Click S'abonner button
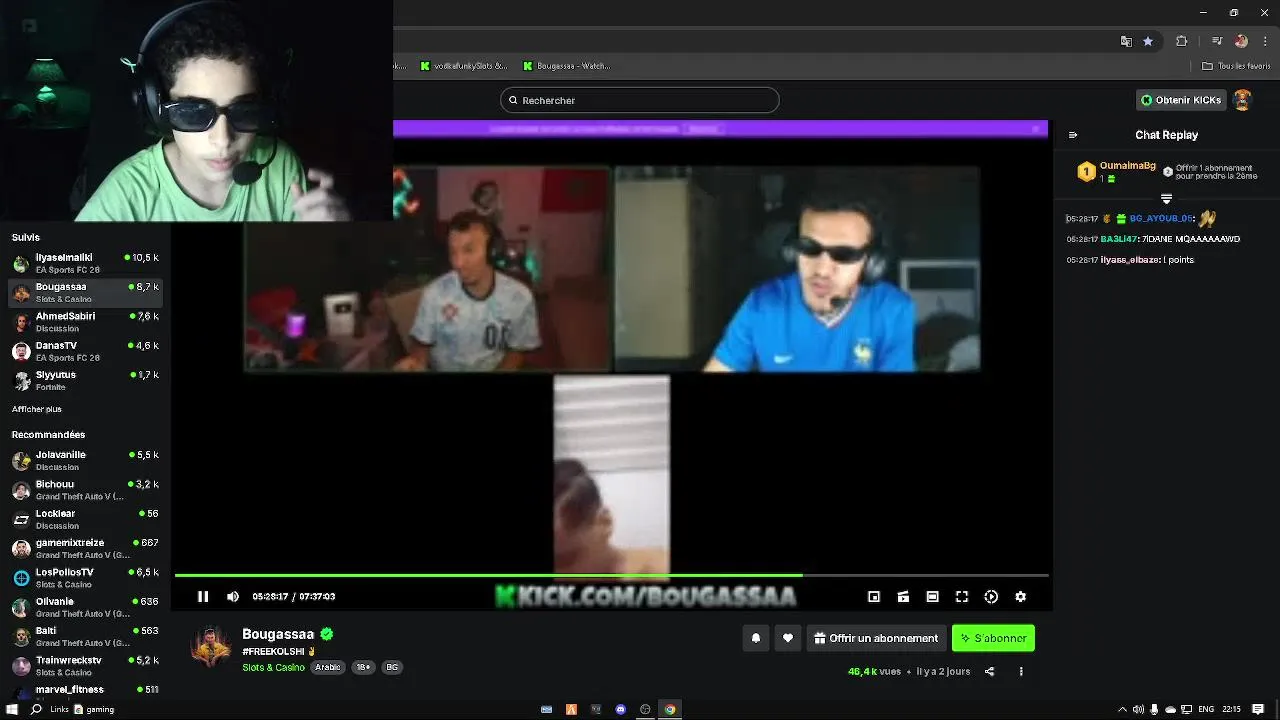This screenshot has width=1280, height=720. [x=993, y=638]
